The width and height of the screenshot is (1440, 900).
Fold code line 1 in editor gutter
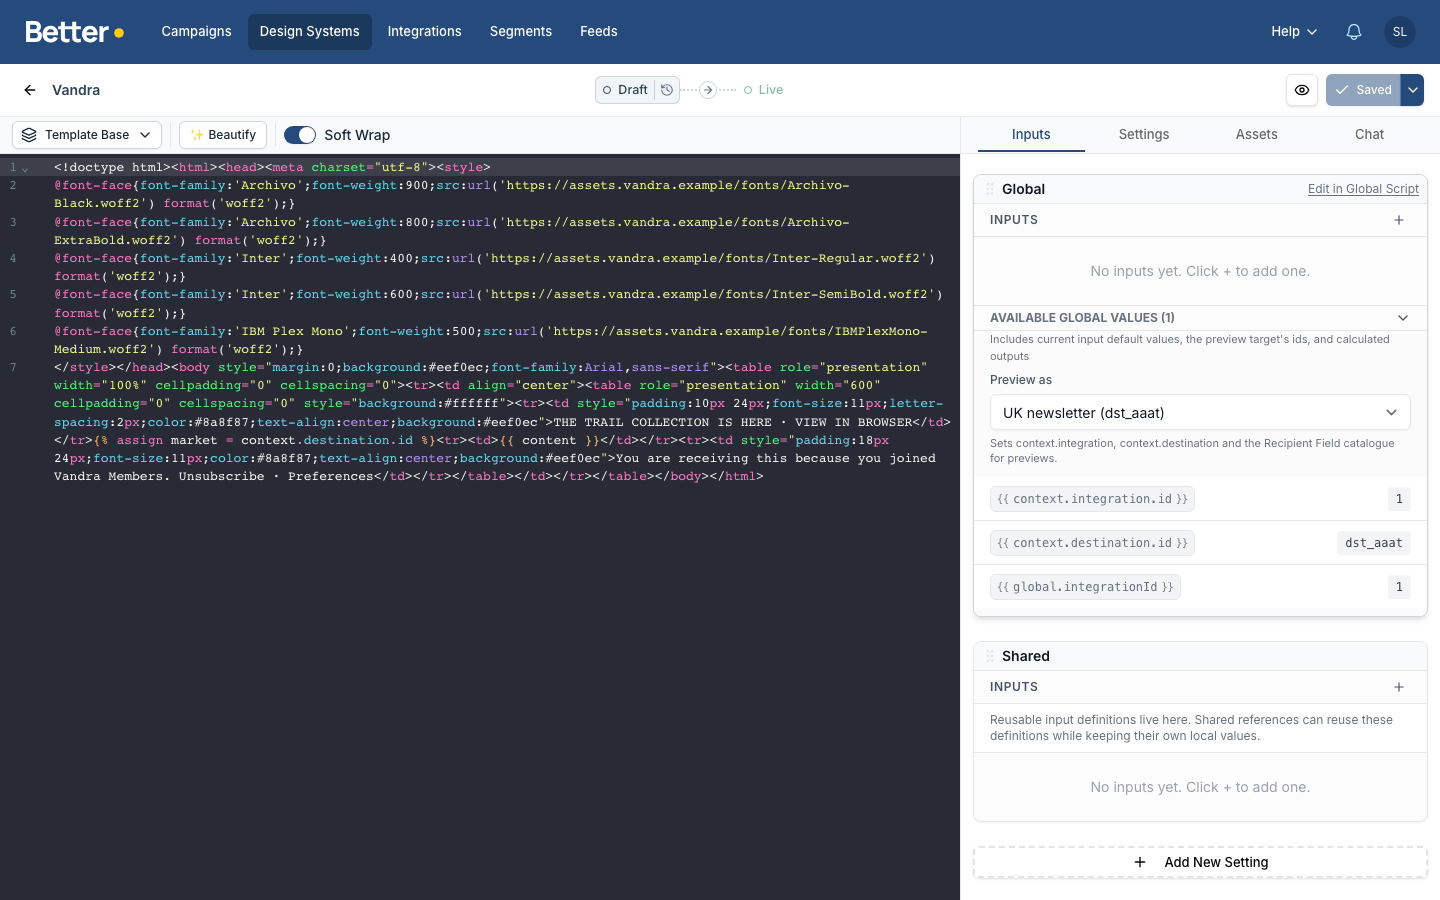(x=25, y=168)
